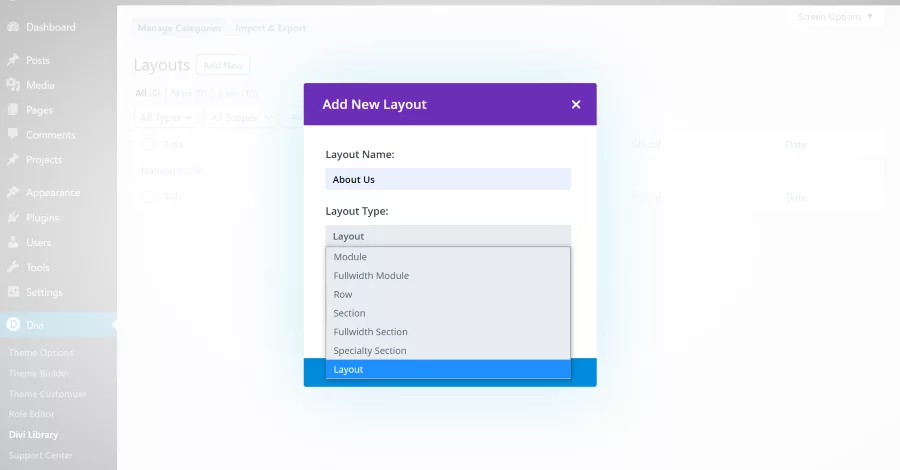
Task: Click the Projects pin icon
Action: [x=13, y=160]
